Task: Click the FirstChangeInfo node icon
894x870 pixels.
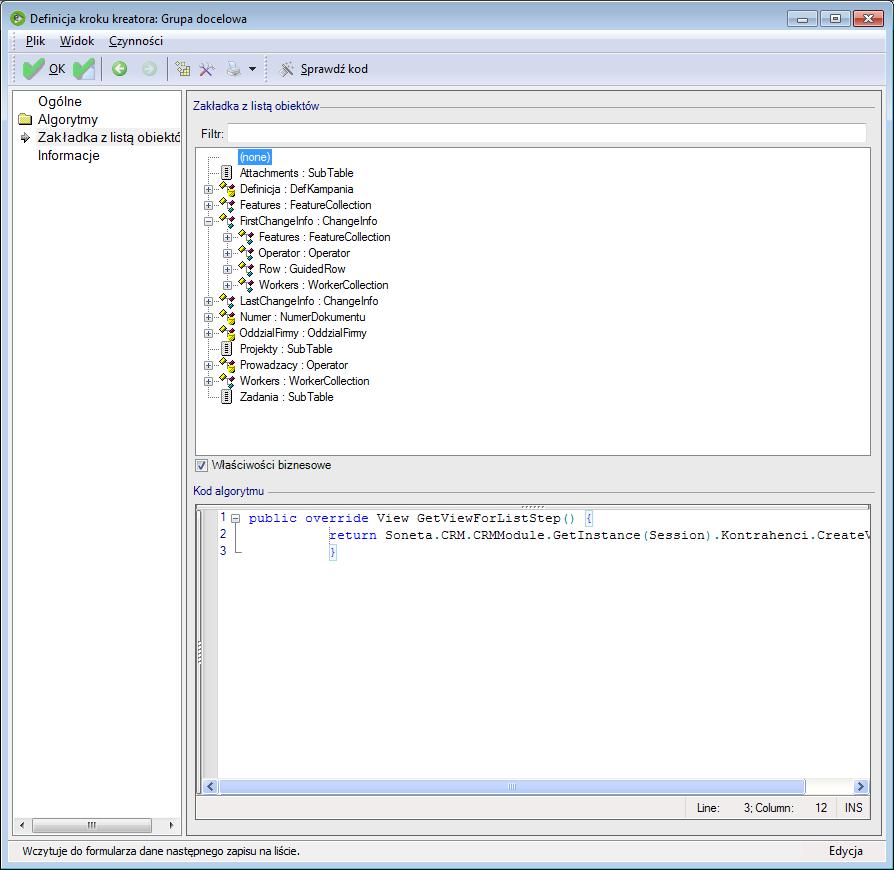Action: tap(227, 221)
